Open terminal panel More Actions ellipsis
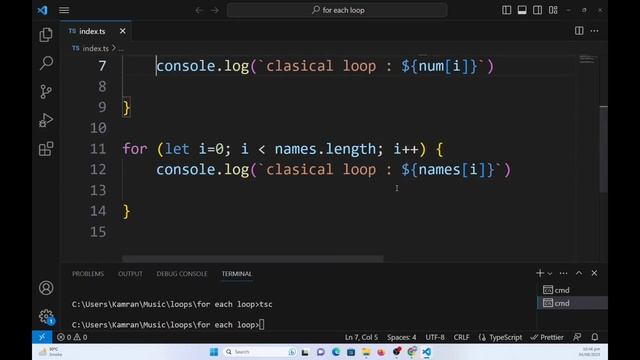This screenshot has height=360, width=640. 564,273
